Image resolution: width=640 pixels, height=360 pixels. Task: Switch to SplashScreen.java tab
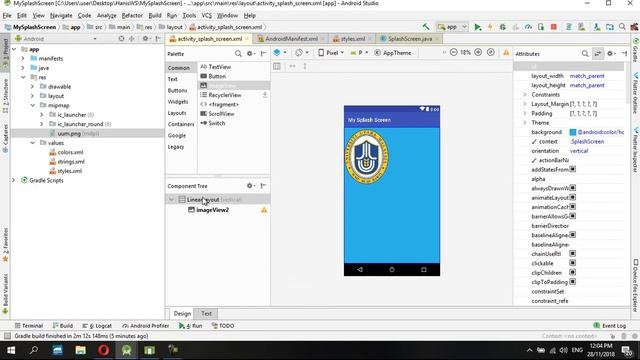(x=410, y=39)
